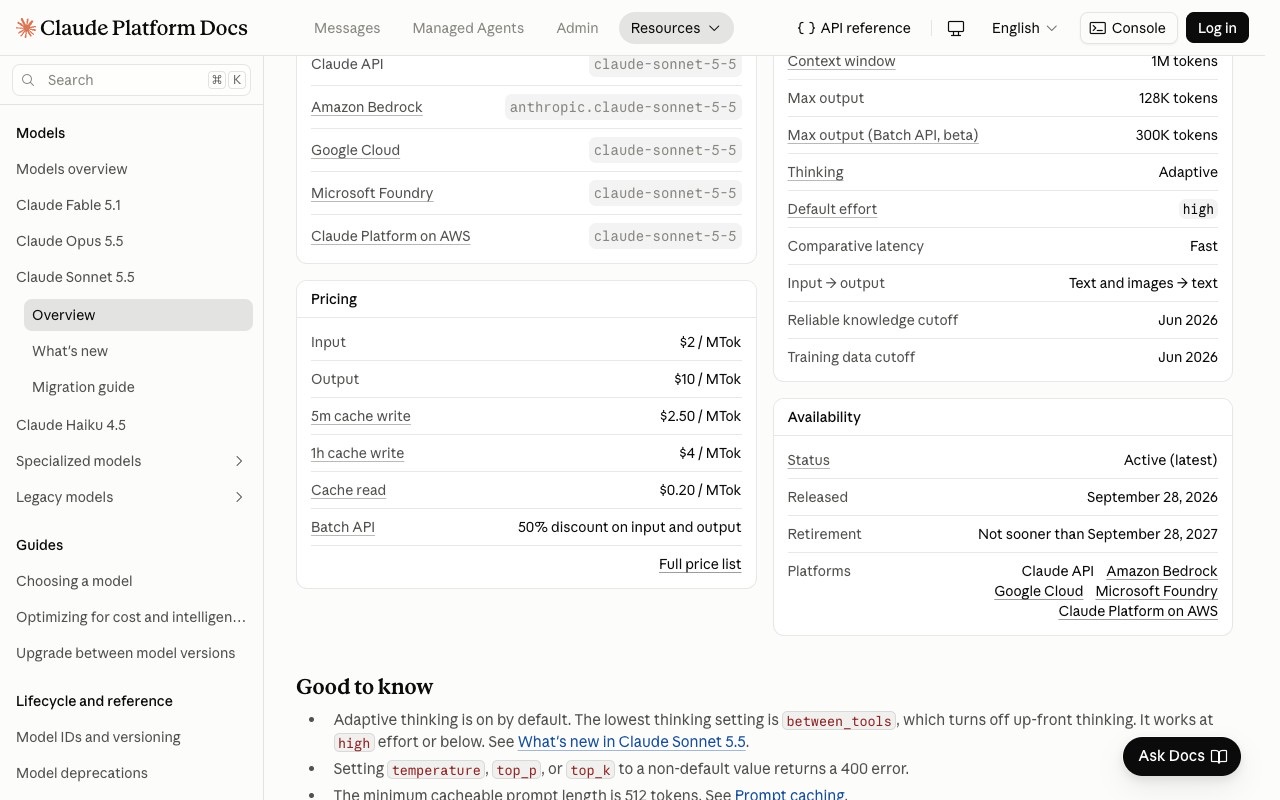Image resolution: width=1280 pixels, height=800 pixels.
Task: Click the Status link under Availability
Action: (808, 460)
